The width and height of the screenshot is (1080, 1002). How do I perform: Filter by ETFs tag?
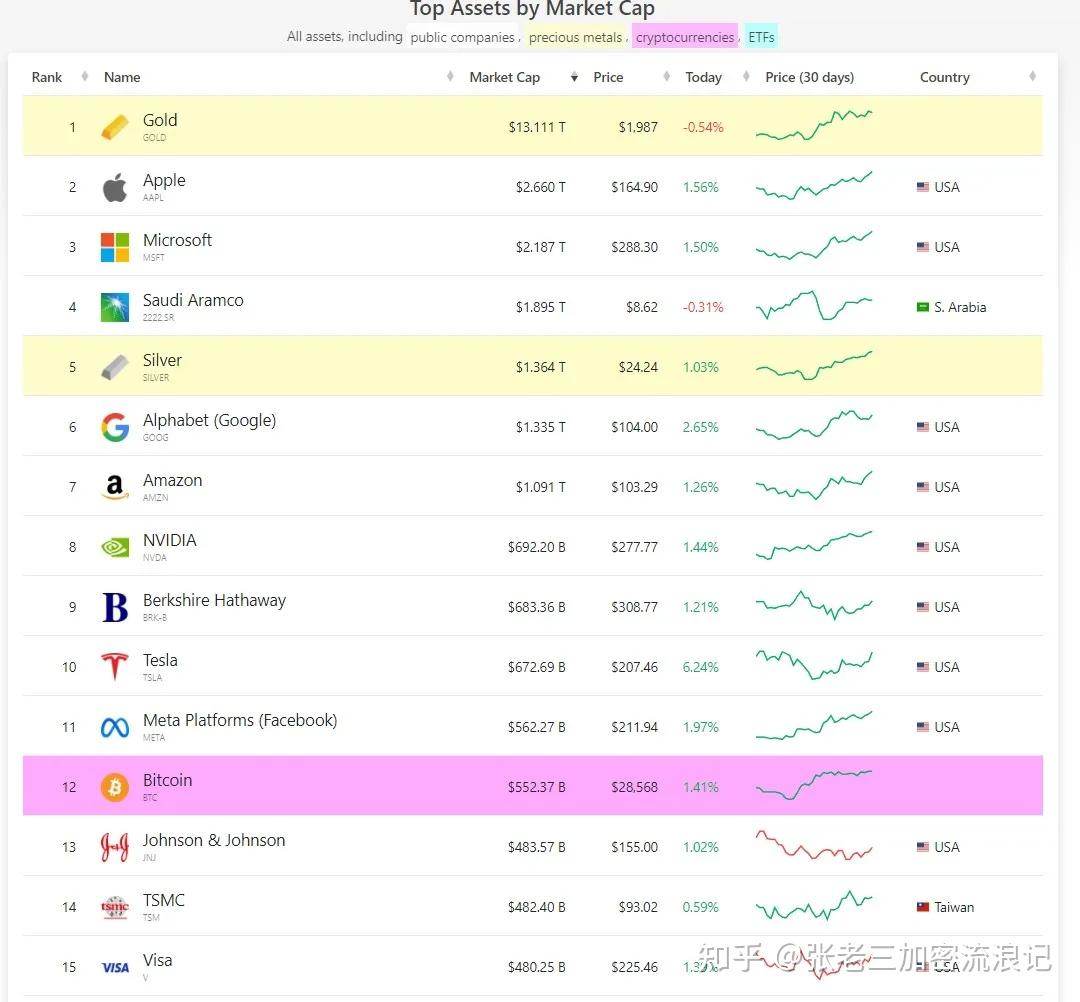click(761, 37)
